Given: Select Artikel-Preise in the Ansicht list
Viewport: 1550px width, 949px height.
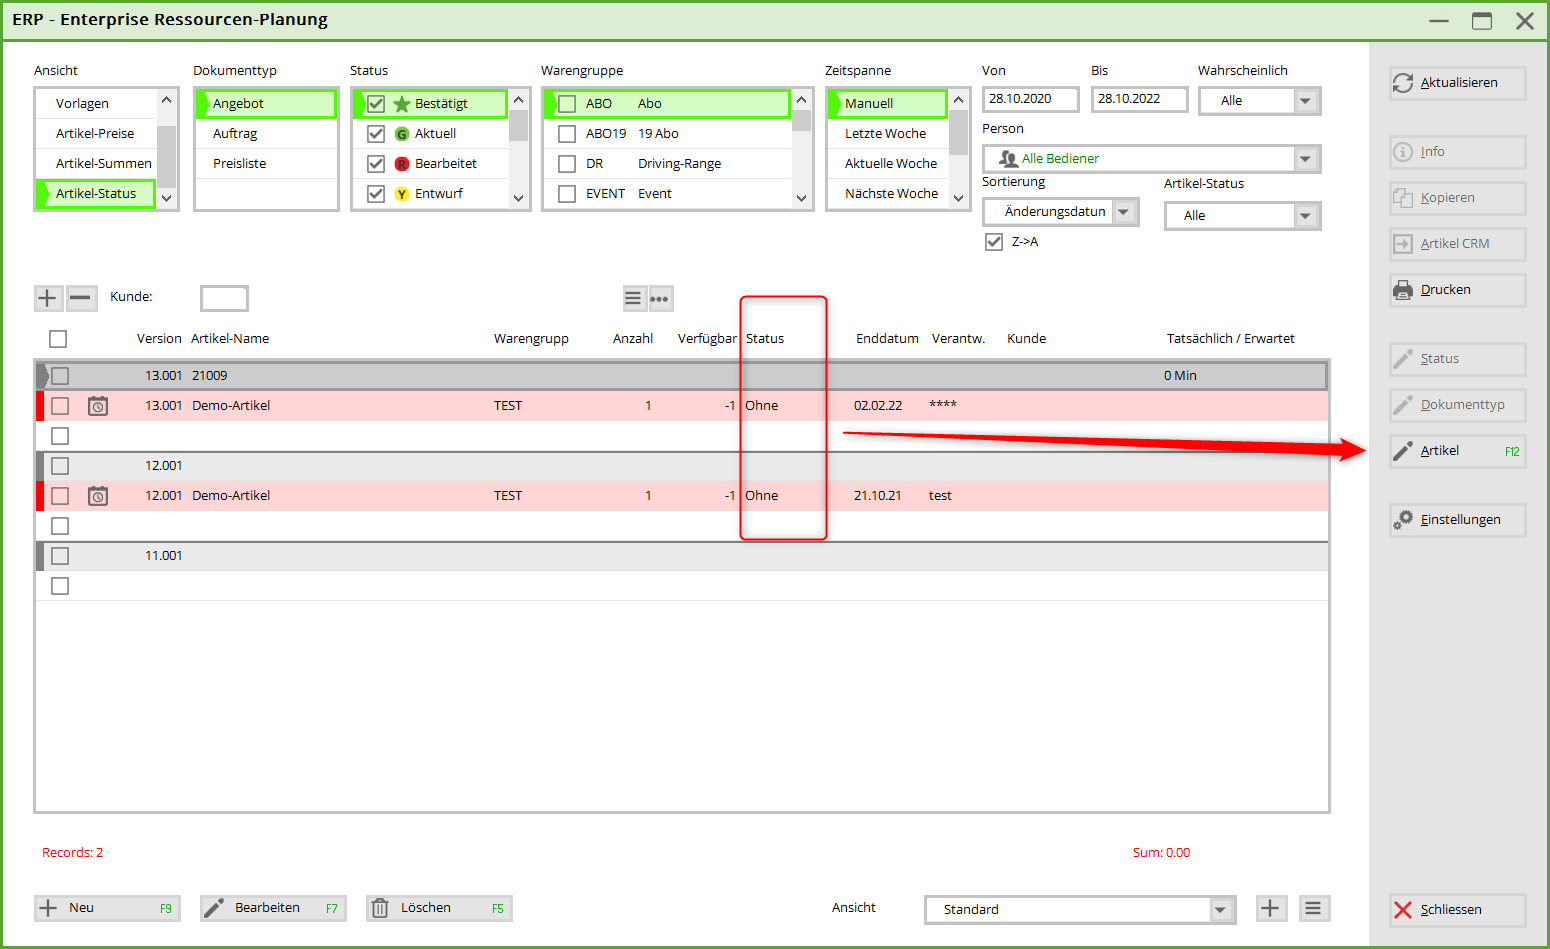Looking at the screenshot, I should point(95,134).
